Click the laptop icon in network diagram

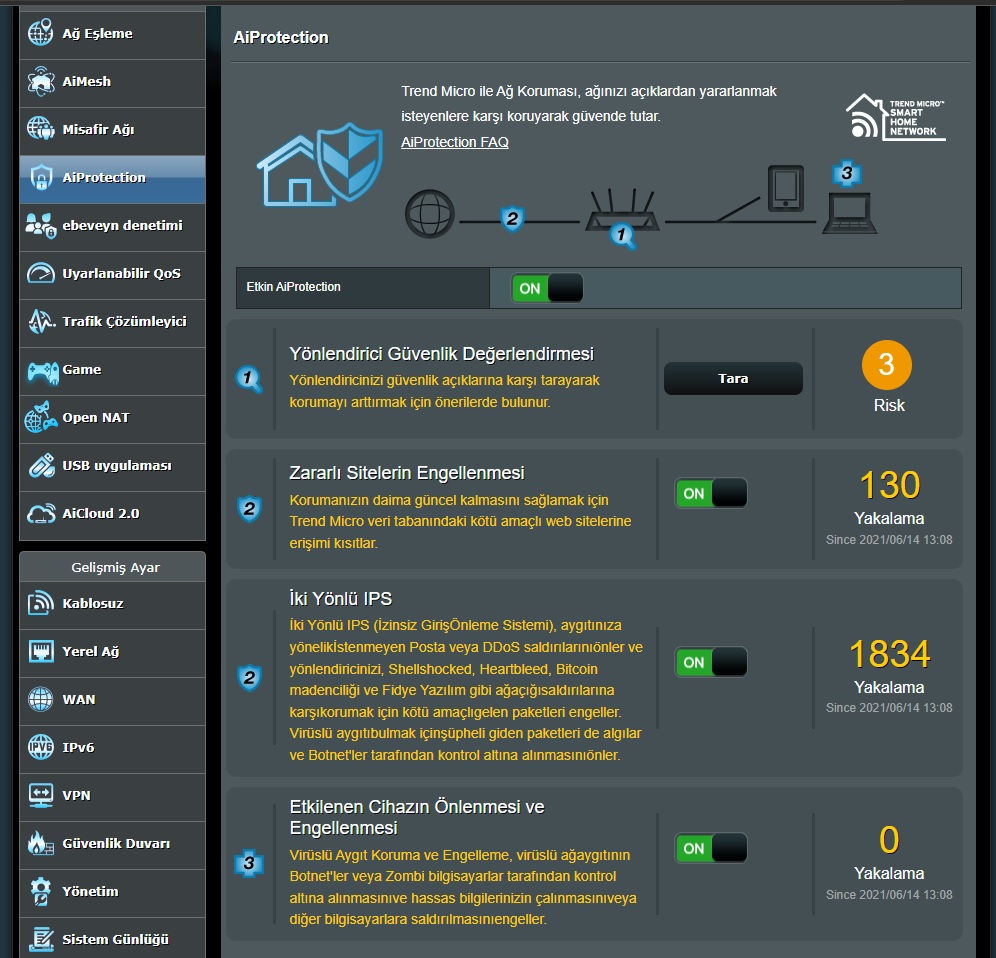pyautogui.click(x=849, y=212)
